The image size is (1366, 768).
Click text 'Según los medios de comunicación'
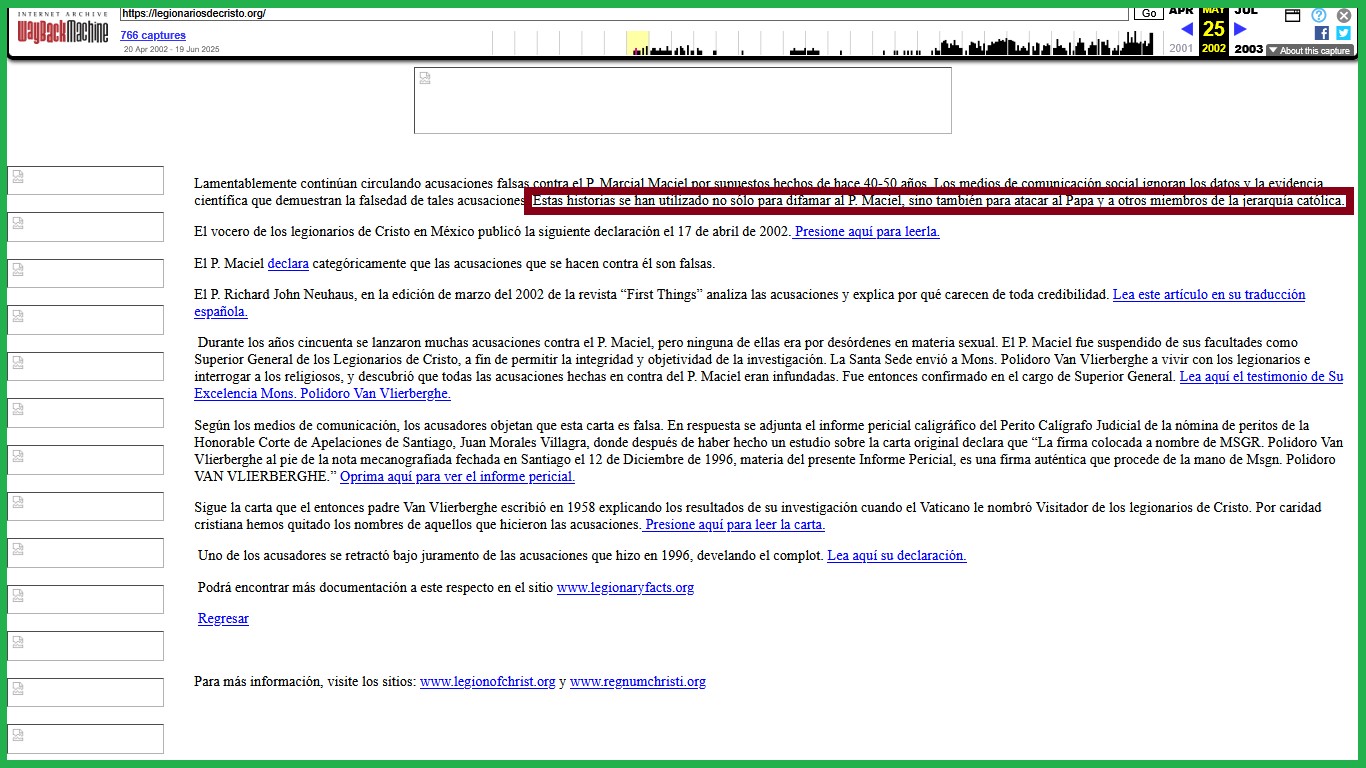296,426
